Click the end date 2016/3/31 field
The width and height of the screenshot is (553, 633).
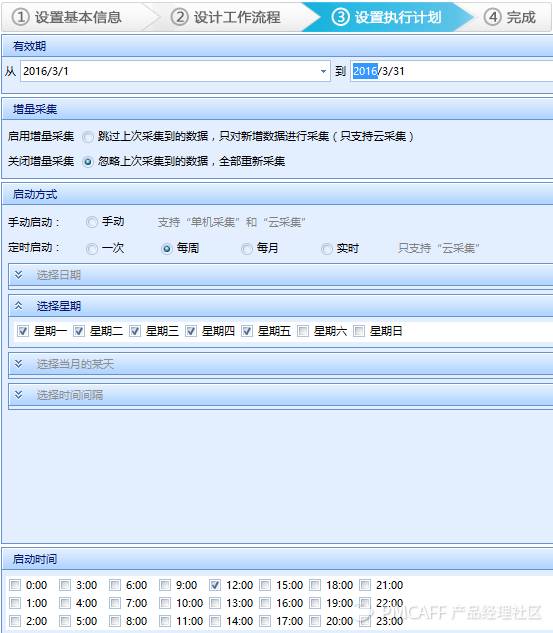(452, 71)
